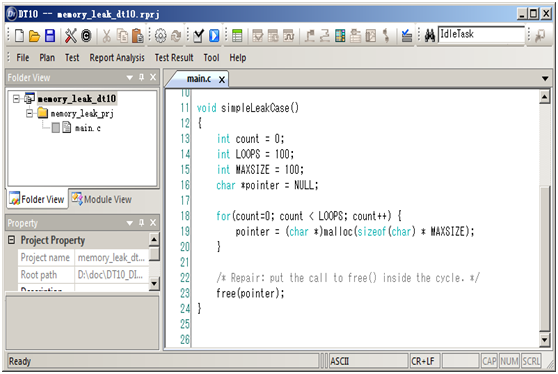
Task: Pin the Property panel
Action: pyautogui.click(x=142, y=223)
